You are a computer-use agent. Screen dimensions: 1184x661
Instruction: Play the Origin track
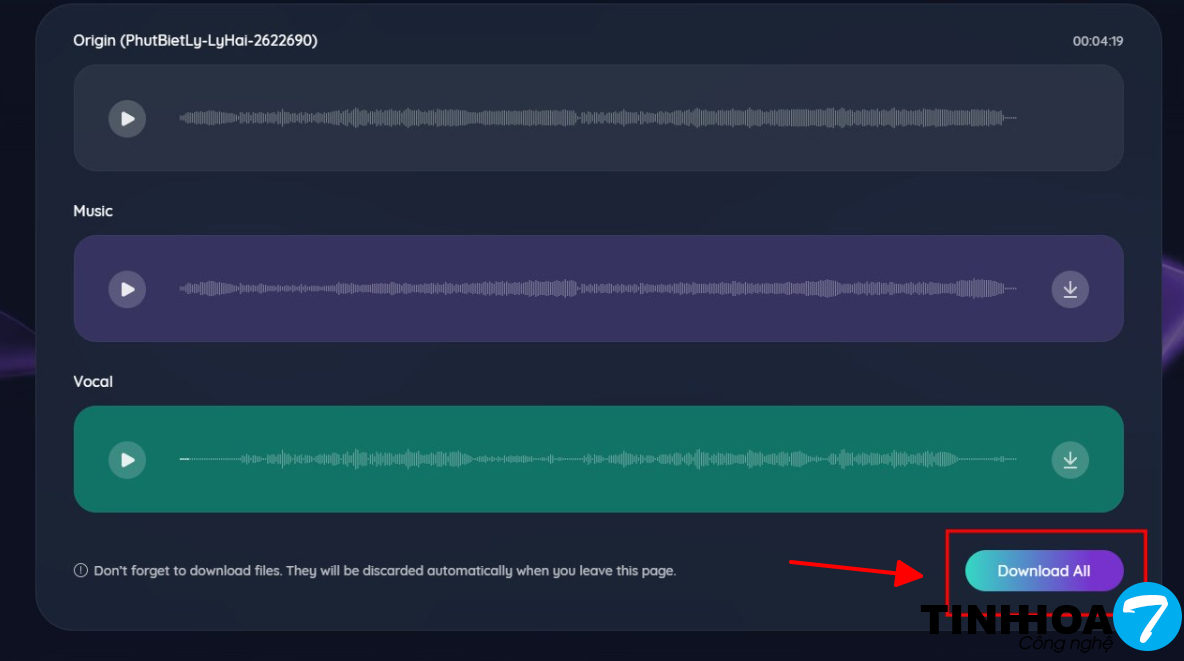point(127,118)
